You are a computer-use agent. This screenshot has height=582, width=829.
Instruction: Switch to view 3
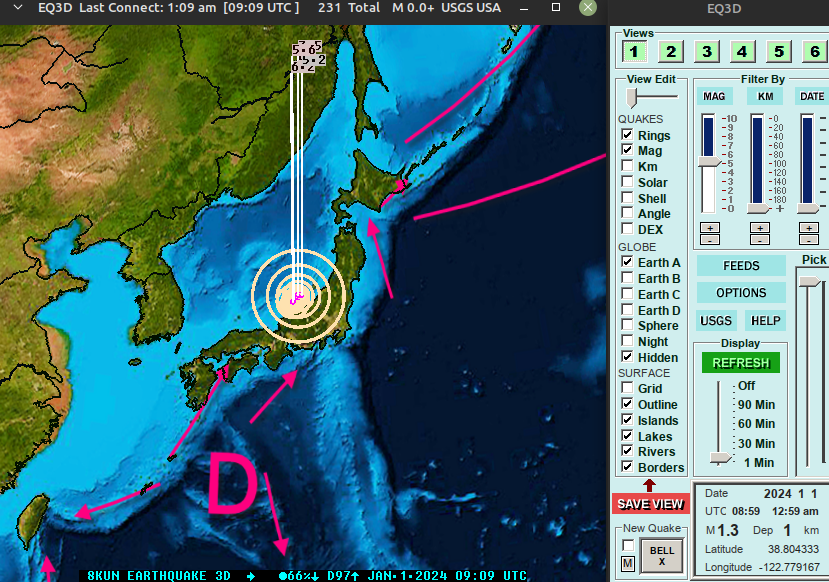(706, 52)
